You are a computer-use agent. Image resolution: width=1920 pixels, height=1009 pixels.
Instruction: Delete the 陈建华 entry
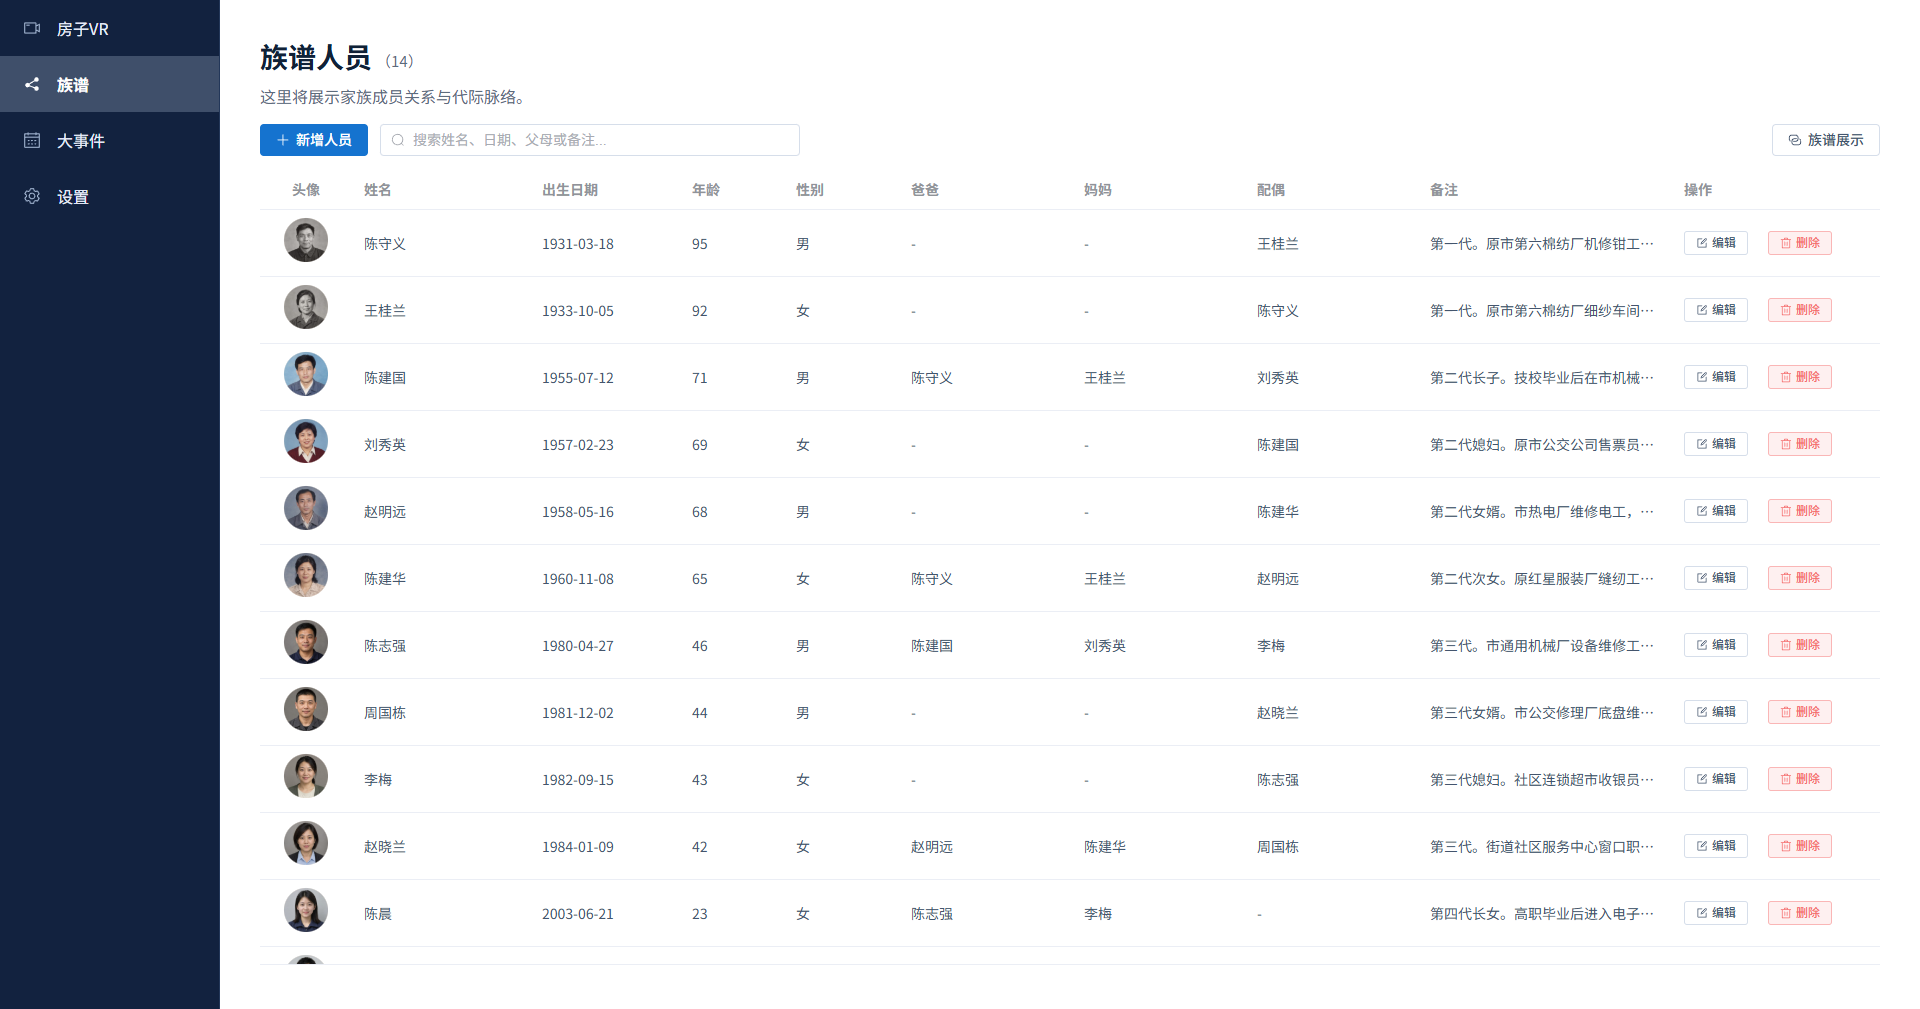click(1800, 578)
